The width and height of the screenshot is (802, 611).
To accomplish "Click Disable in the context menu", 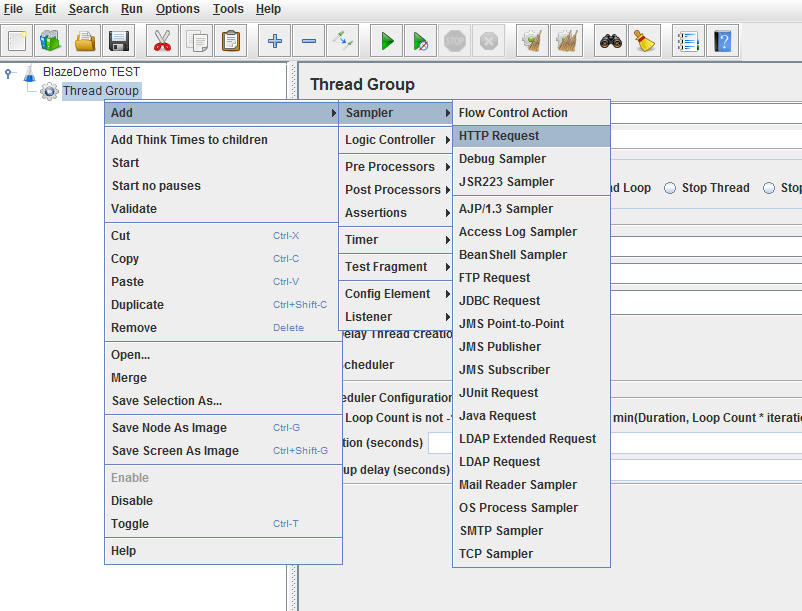I will (x=132, y=501).
